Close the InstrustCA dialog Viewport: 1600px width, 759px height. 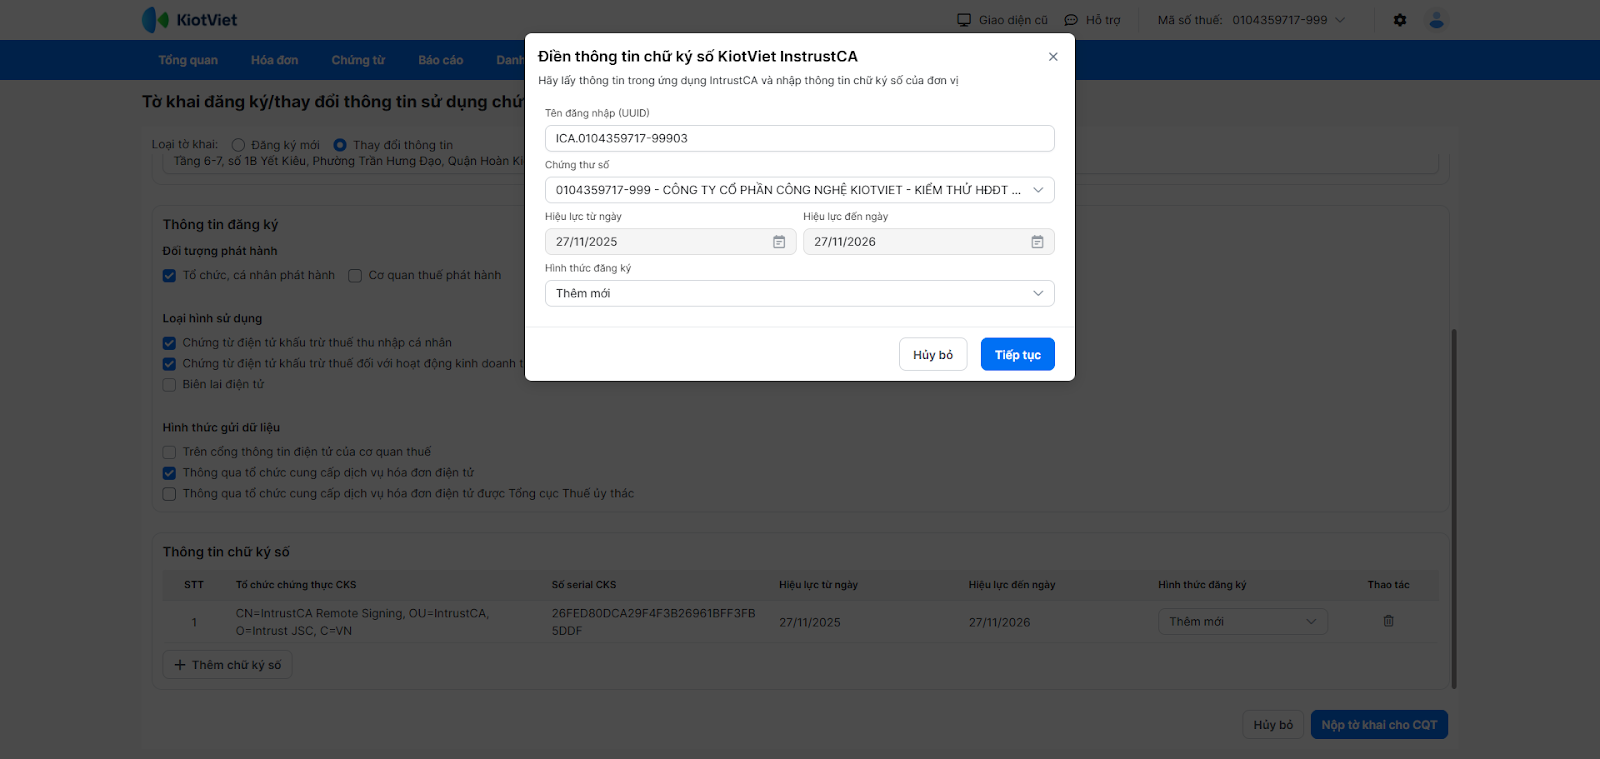(1053, 57)
